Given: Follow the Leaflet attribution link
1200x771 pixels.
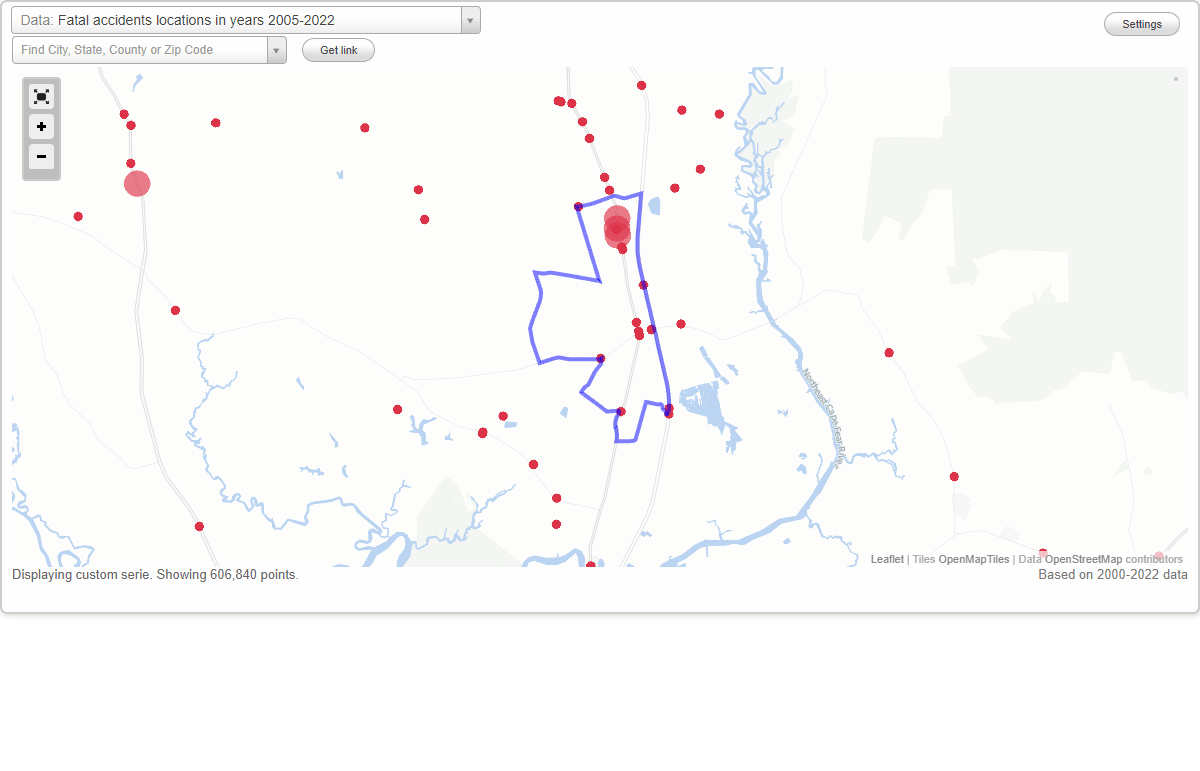Looking at the screenshot, I should click(x=887, y=559).
